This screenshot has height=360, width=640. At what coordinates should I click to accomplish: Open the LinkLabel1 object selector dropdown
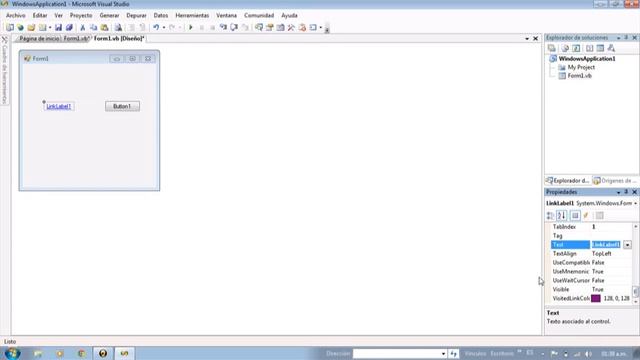tap(636, 203)
